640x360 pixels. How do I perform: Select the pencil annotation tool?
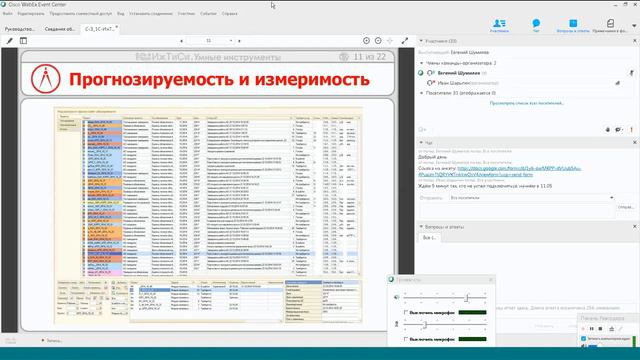coord(9,41)
